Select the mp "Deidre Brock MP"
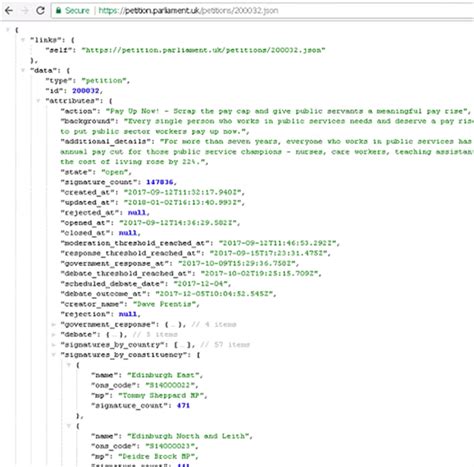This screenshot has width=474, height=467. pyautogui.click(x=157, y=456)
